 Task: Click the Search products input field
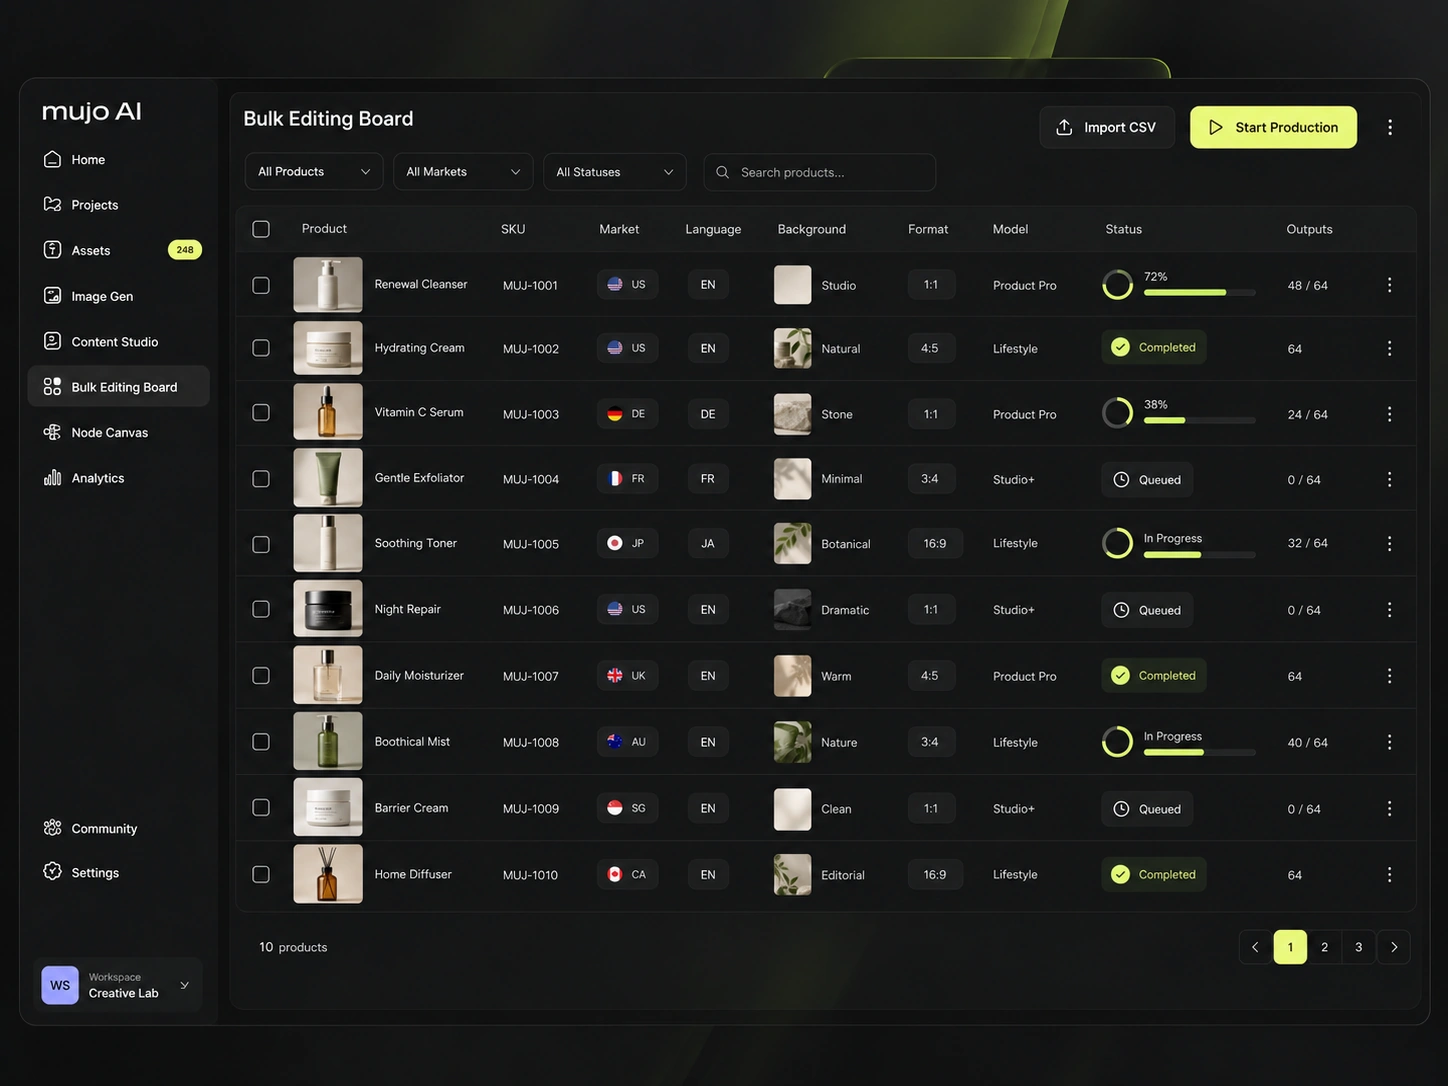pos(820,172)
